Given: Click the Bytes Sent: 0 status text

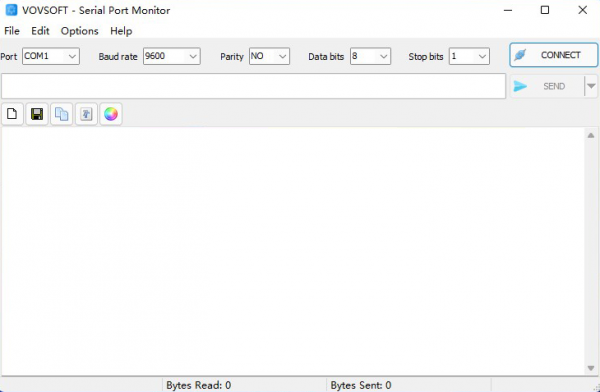Looking at the screenshot, I should coord(361,385).
